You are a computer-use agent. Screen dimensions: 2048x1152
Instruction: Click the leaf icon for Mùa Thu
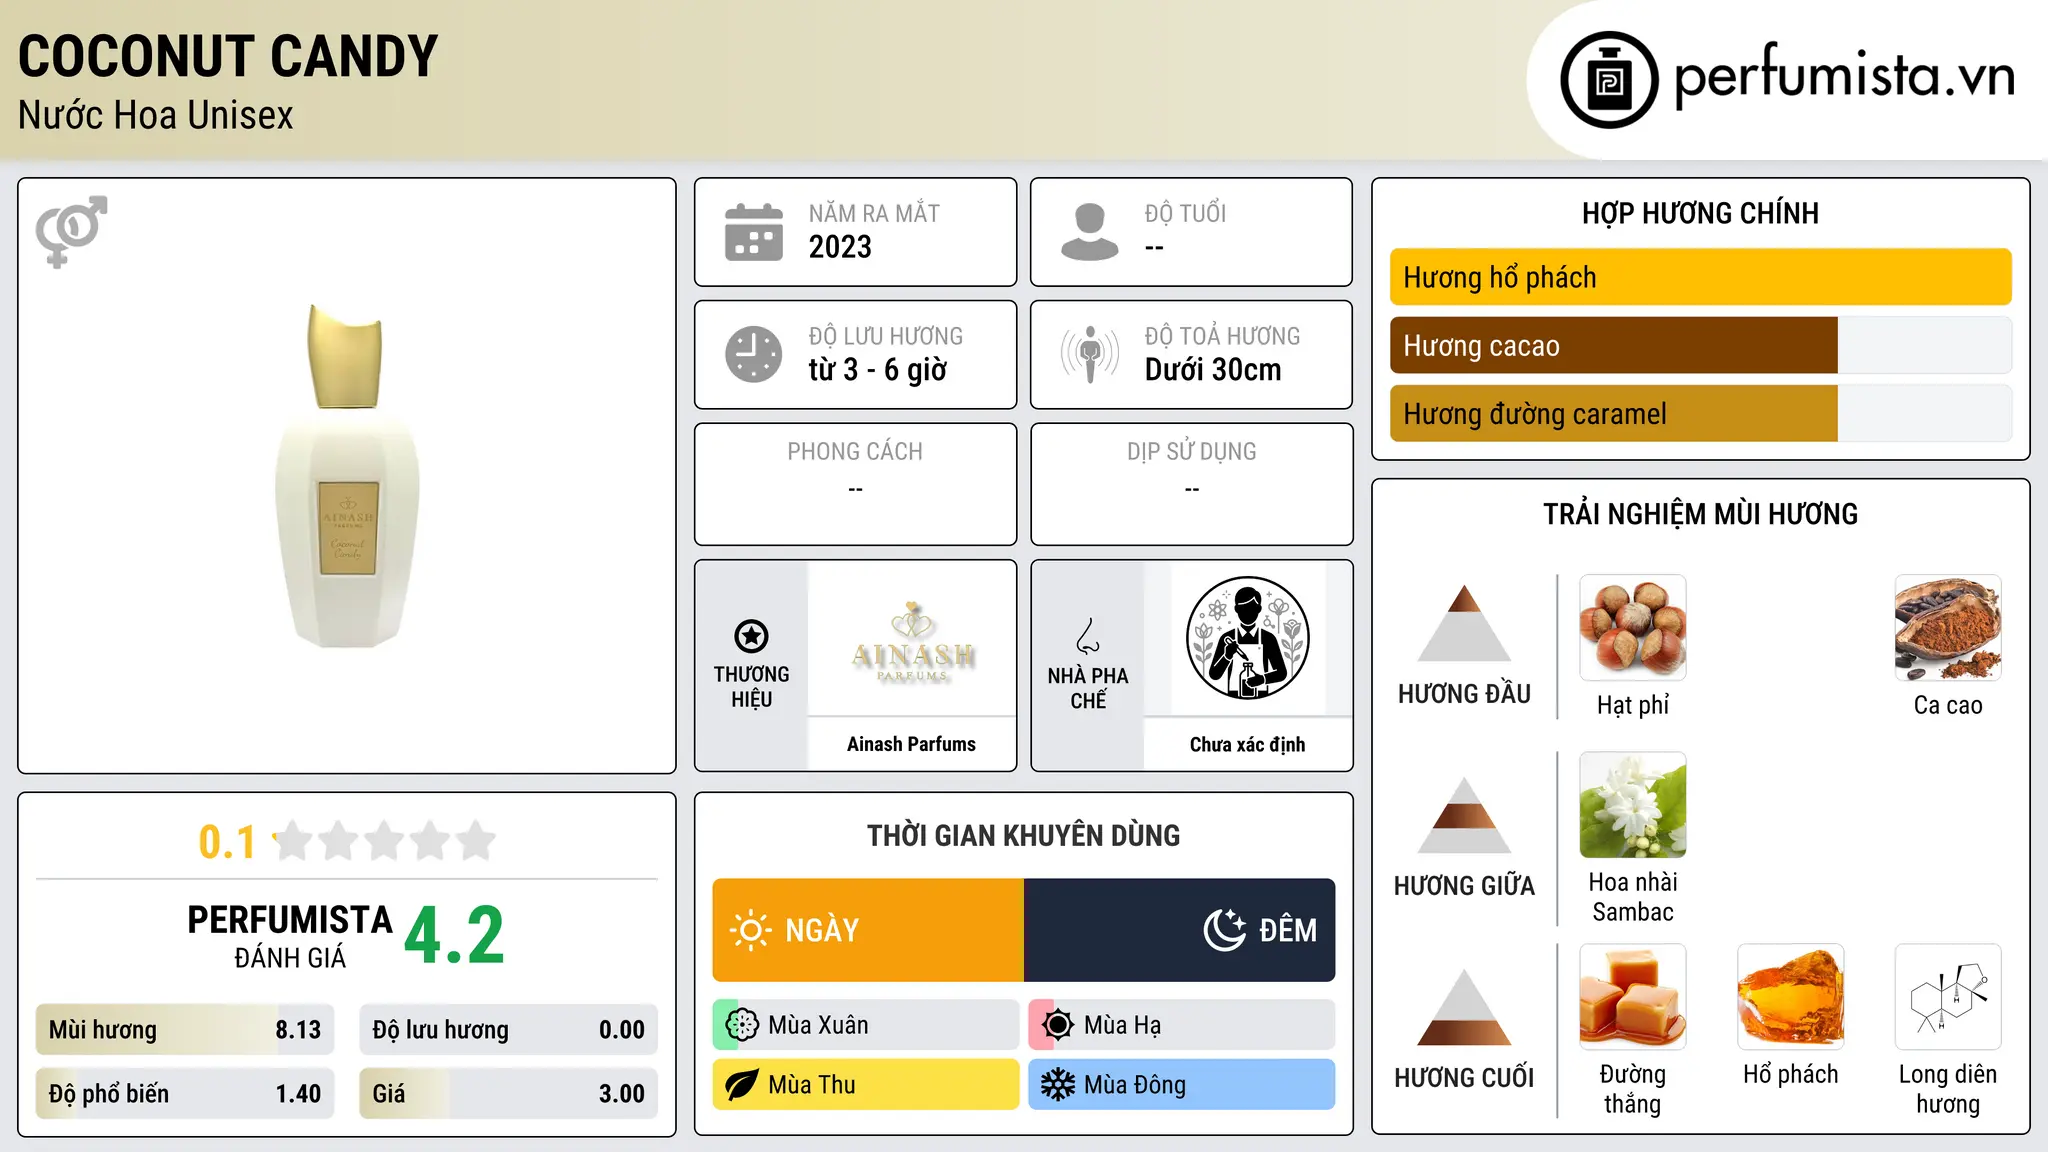pos(742,1085)
